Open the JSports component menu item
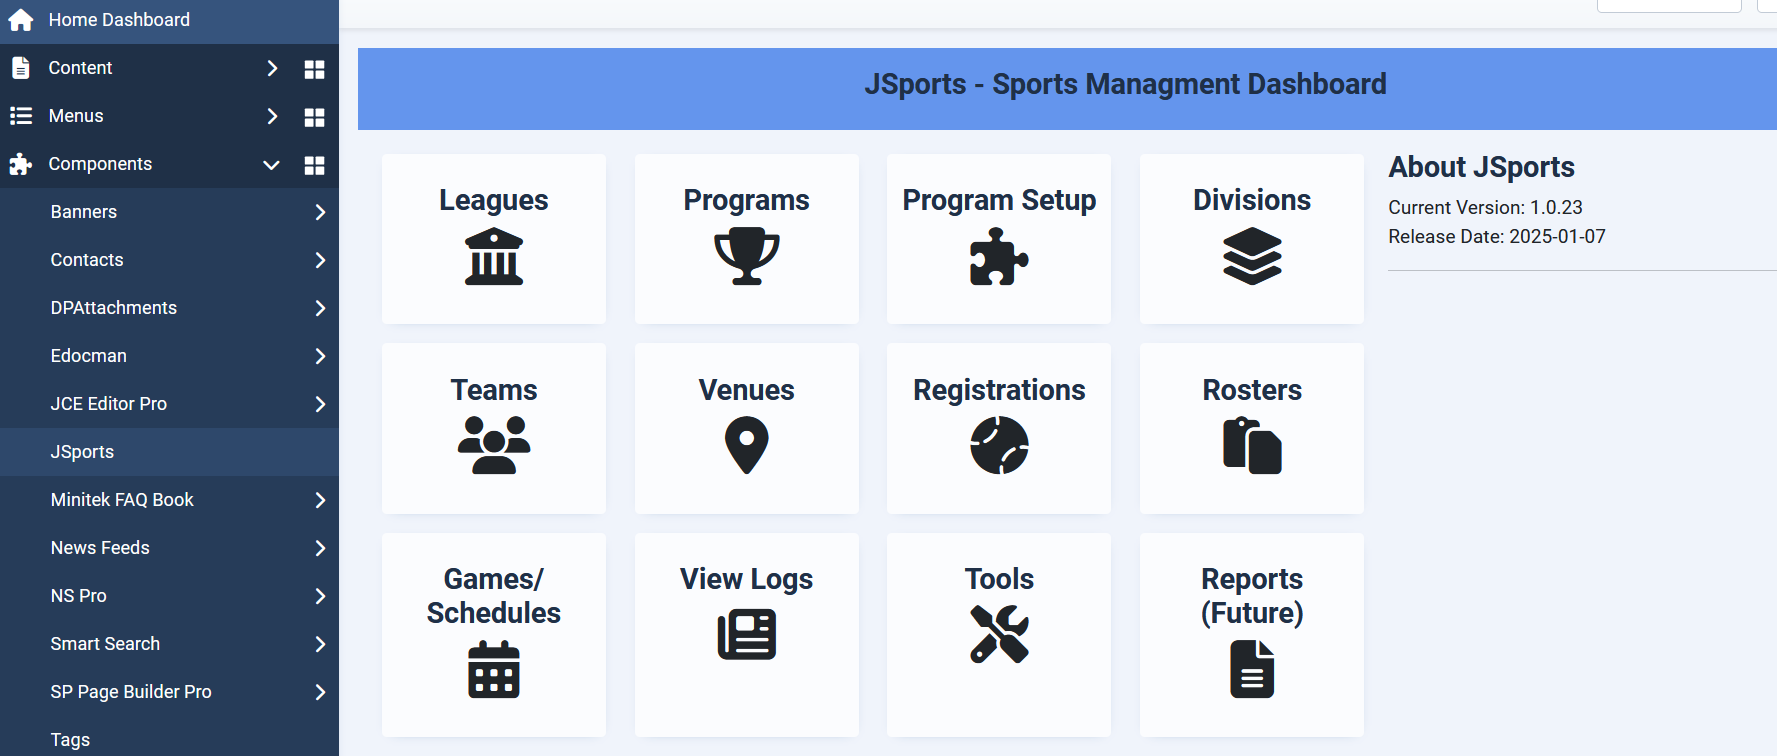Image resolution: width=1777 pixels, height=756 pixels. [x=170, y=452]
